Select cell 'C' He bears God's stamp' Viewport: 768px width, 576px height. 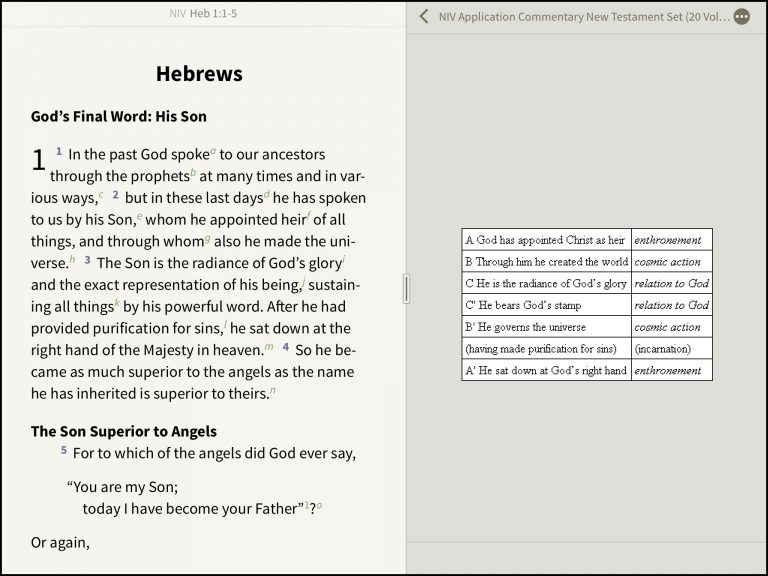[546, 305]
